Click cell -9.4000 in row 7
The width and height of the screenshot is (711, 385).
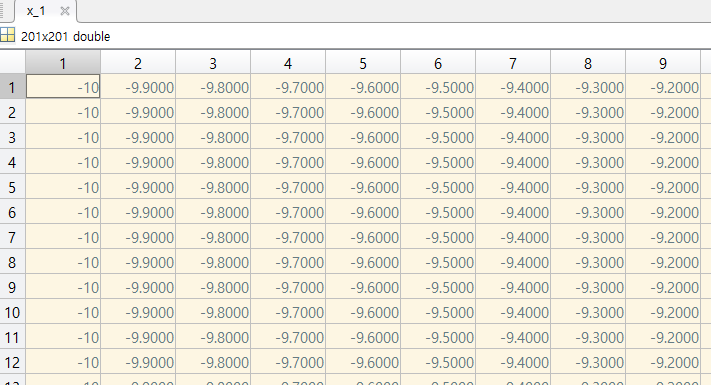coord(513,236)
